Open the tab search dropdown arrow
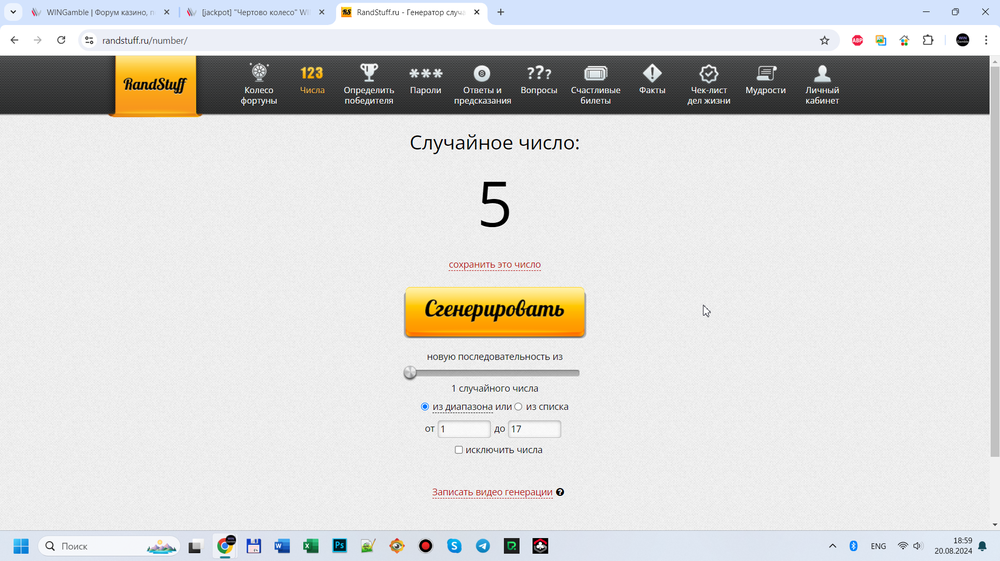1000x561 pixels. pyautogui.click(x=13, y=12)
